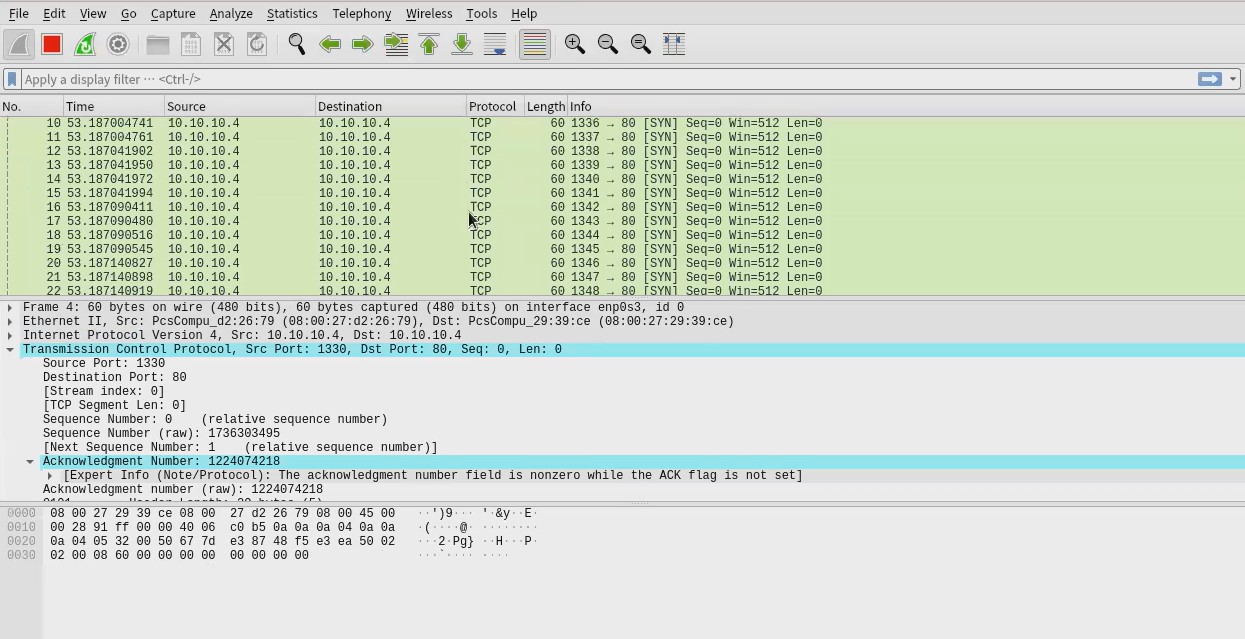Collapse the Acknowledgment Number node

(x=30, y=462)
